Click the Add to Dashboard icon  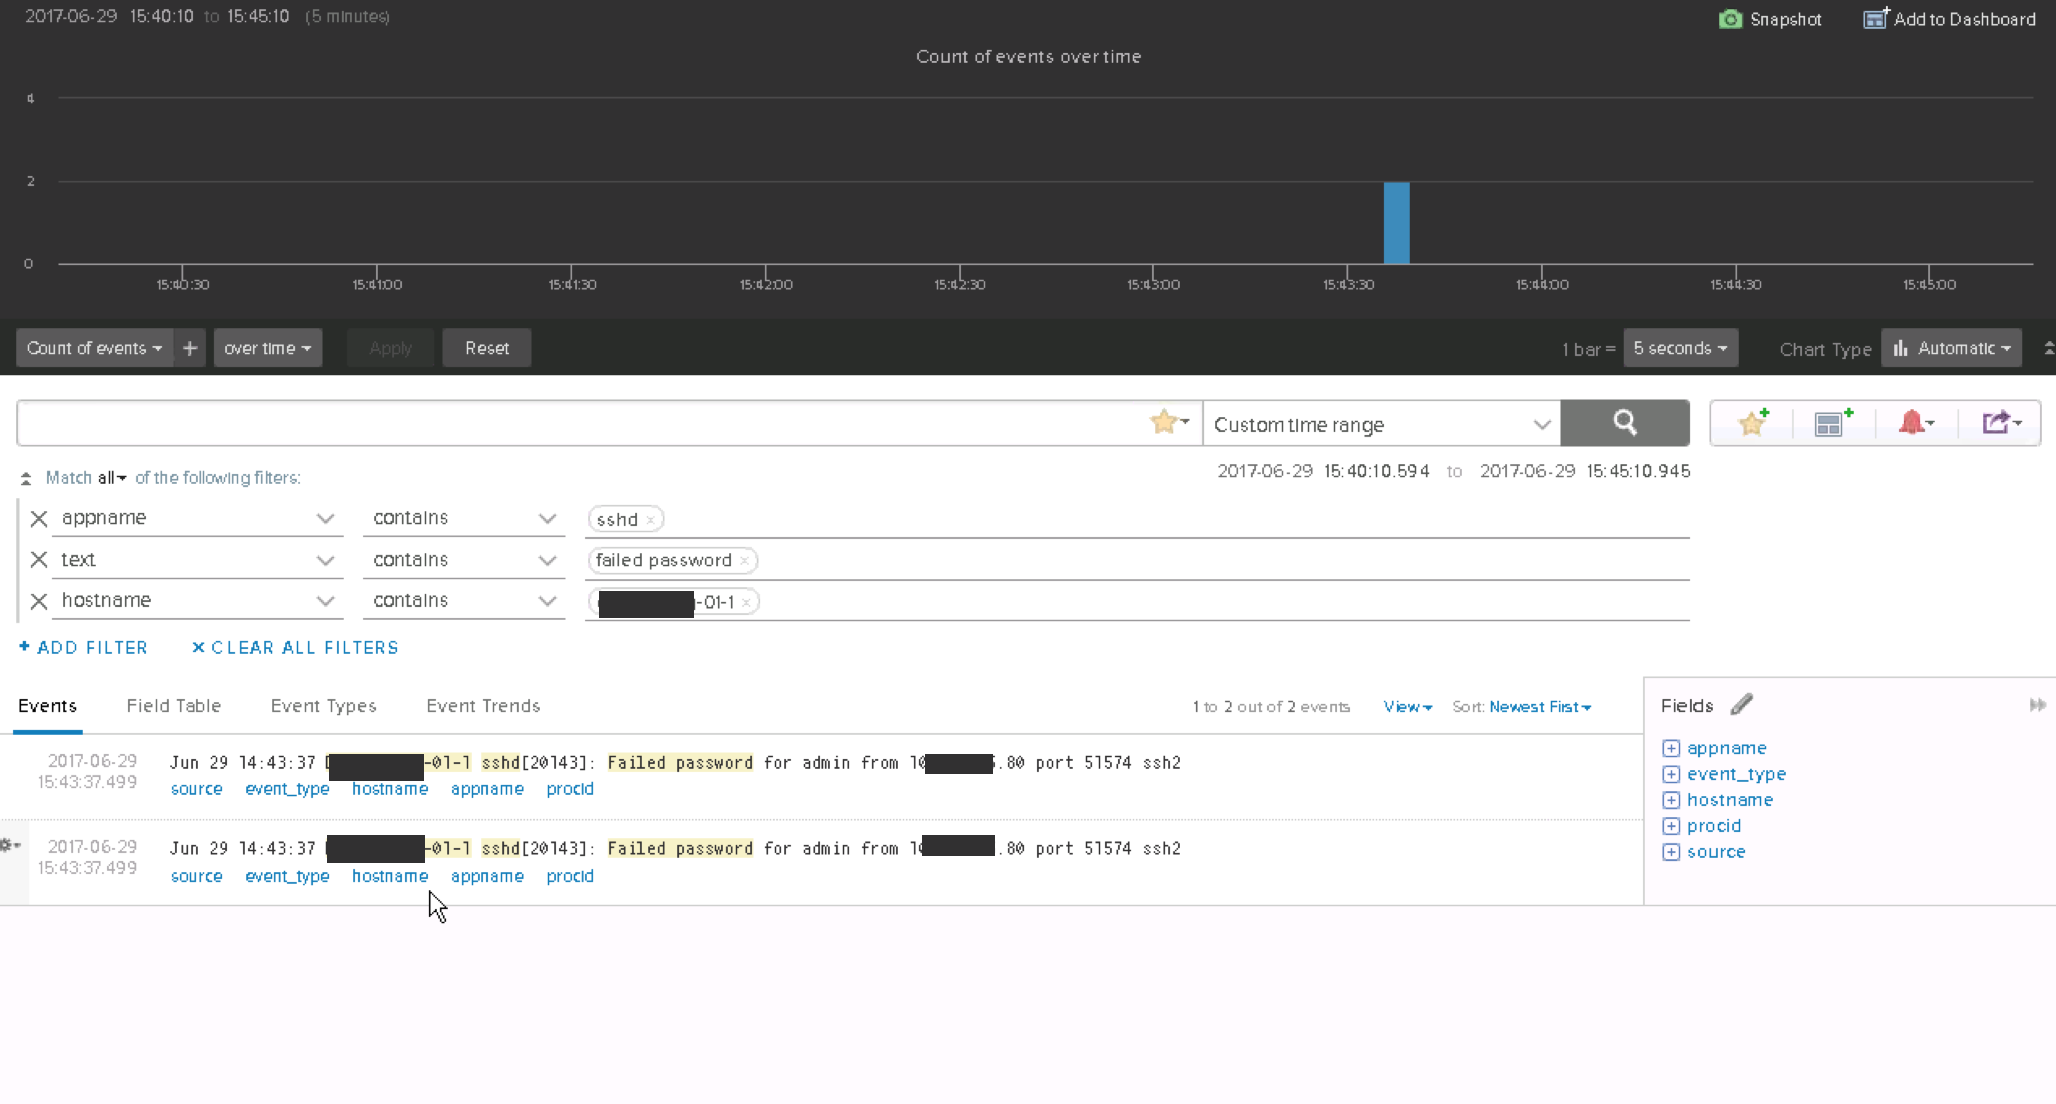point(1875,19)
